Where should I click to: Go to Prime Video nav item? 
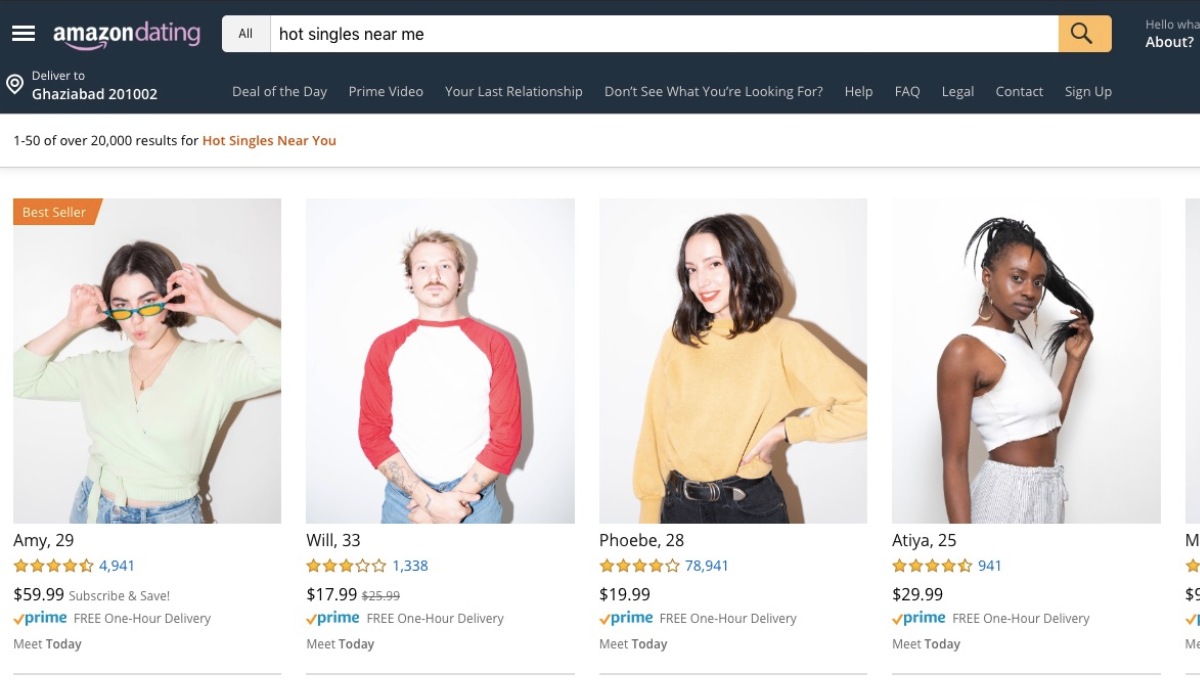(386, 91)
